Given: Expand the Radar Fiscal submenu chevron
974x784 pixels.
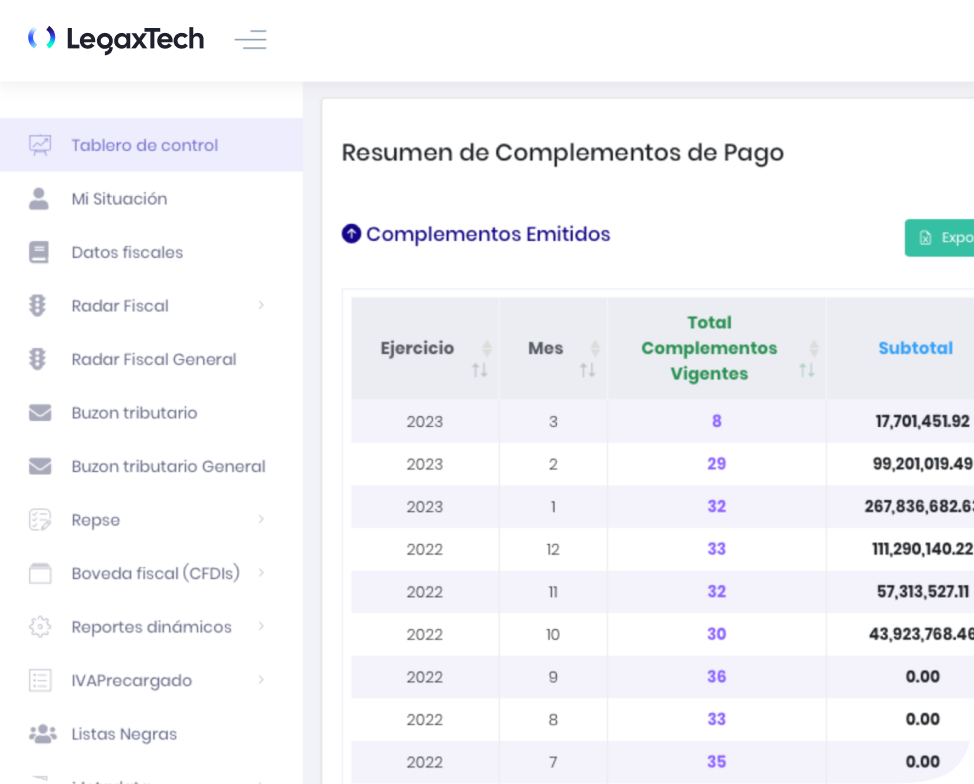Looking at the screenshot, I should pos(261,305).
